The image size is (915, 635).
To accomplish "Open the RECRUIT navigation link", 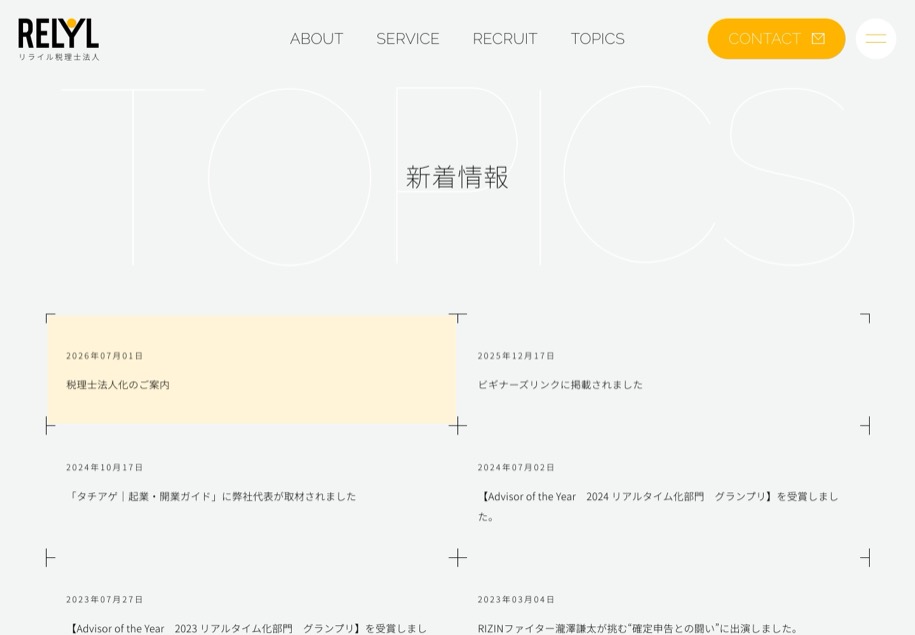I will click(505, 39).
